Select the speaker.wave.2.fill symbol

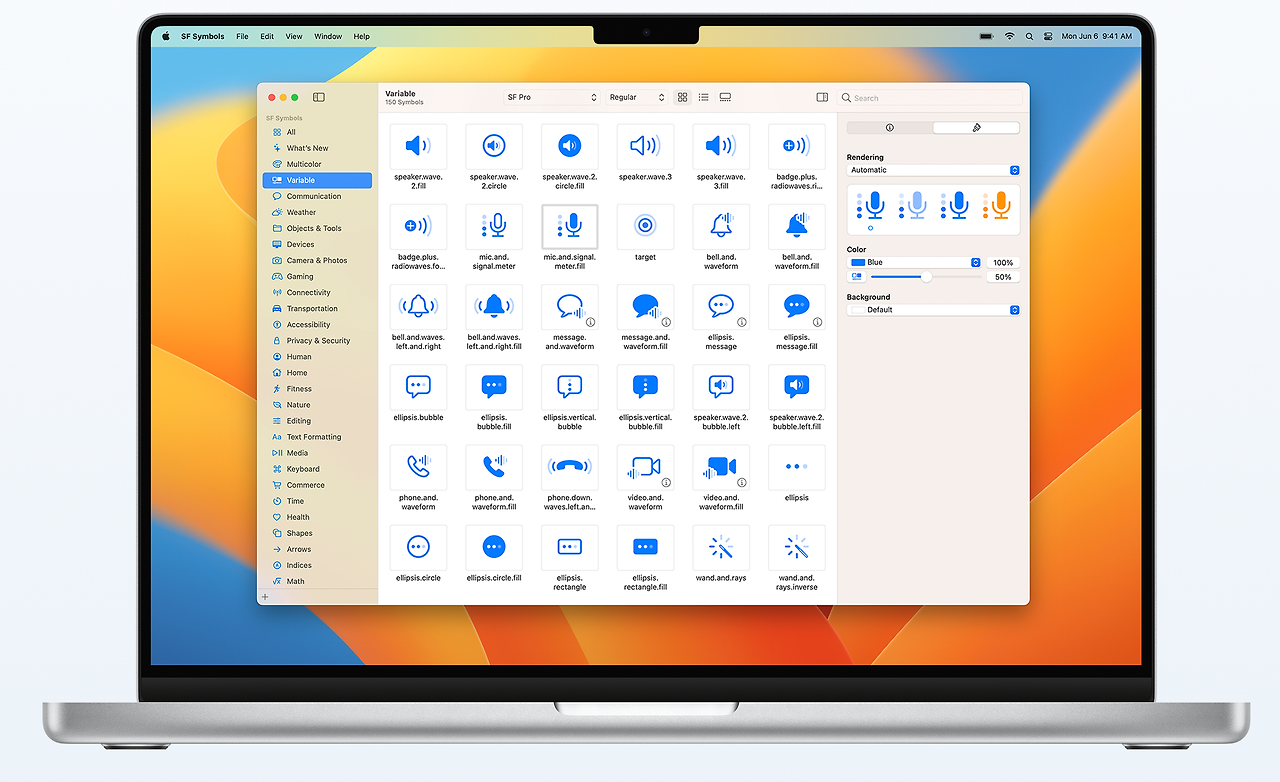pyautogui.click(x=418, y=146)
